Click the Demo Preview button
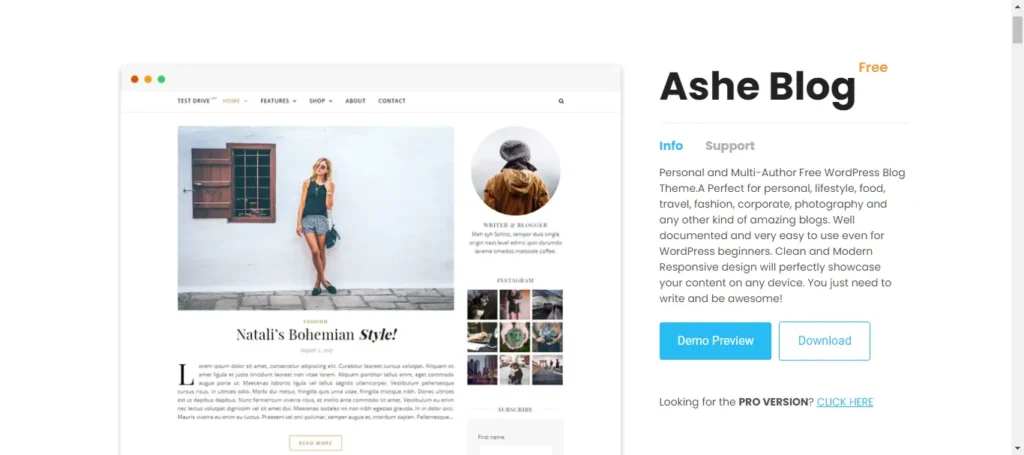 pyautogui.click(x=715, y=341)
